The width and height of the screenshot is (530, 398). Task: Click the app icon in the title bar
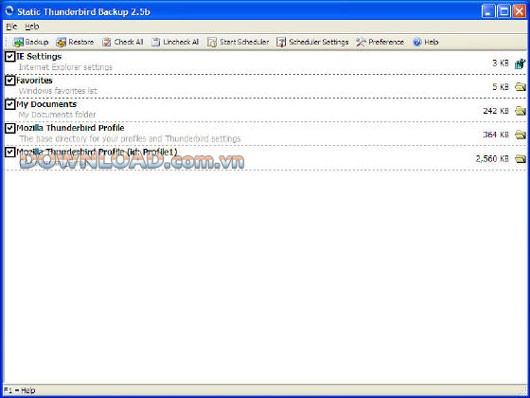click(9, 11)
